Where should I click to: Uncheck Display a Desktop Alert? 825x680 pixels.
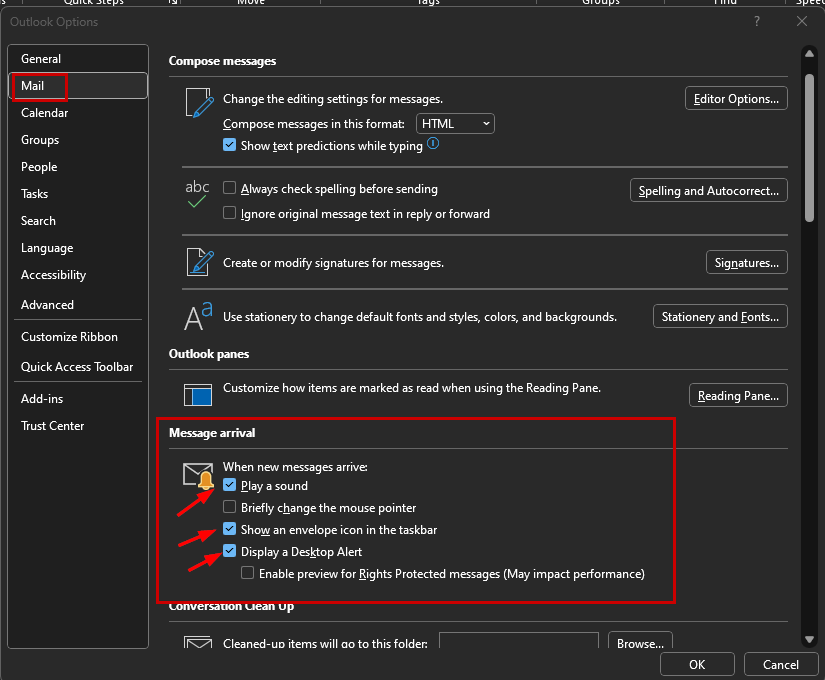(x=229, y=551)
